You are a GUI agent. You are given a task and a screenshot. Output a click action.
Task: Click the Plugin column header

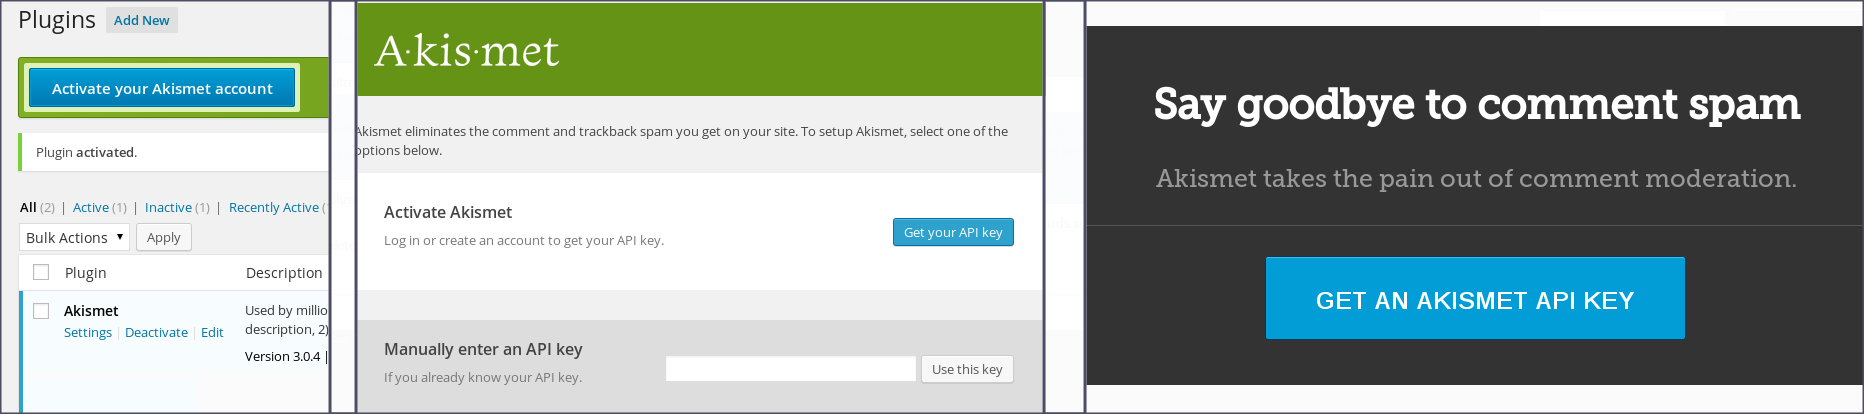click(86, 272)
